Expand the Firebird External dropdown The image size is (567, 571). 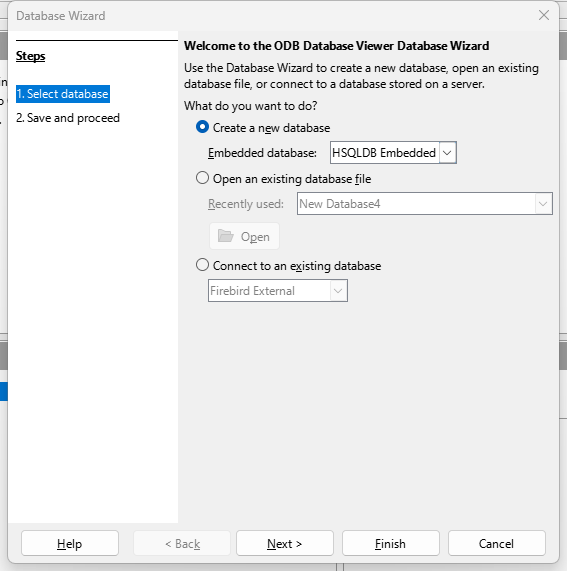pos(339,291)
